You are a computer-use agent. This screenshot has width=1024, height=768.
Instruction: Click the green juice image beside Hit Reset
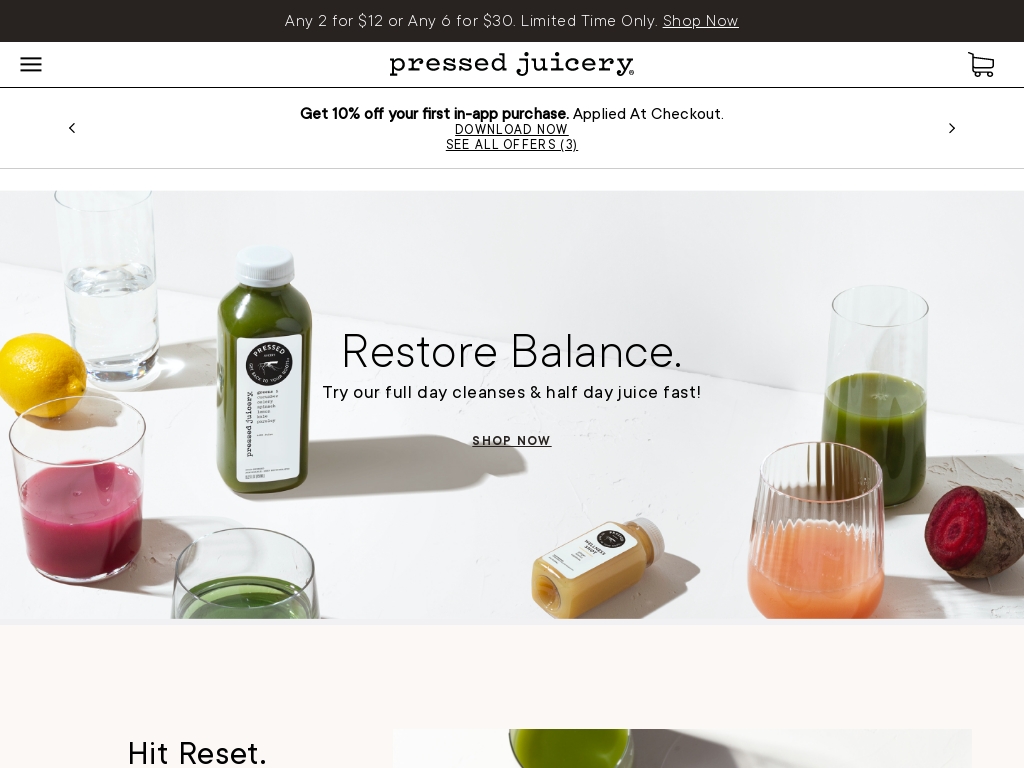pyautogui.click(x=682, y=748)
